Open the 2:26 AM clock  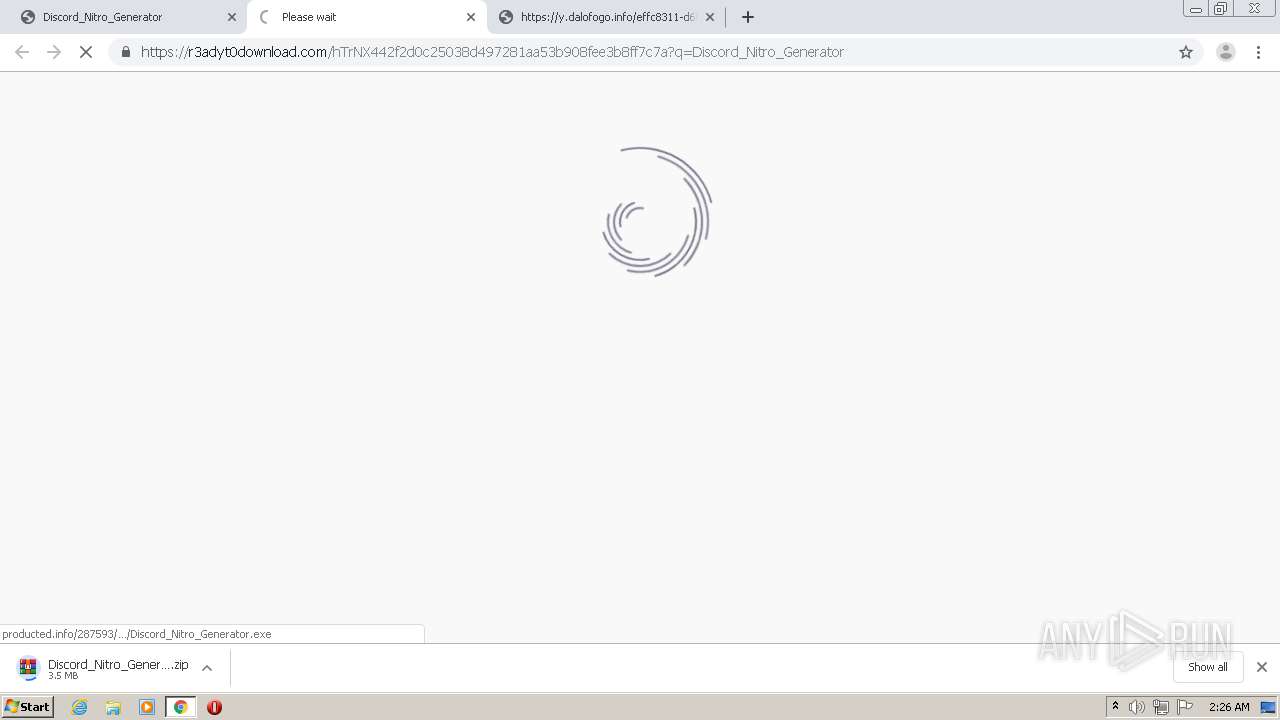point(1229,707)
